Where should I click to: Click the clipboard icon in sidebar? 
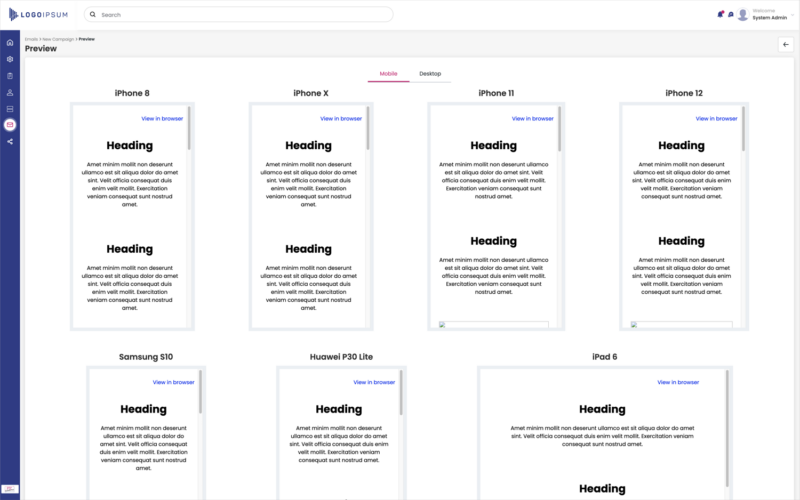10,76
